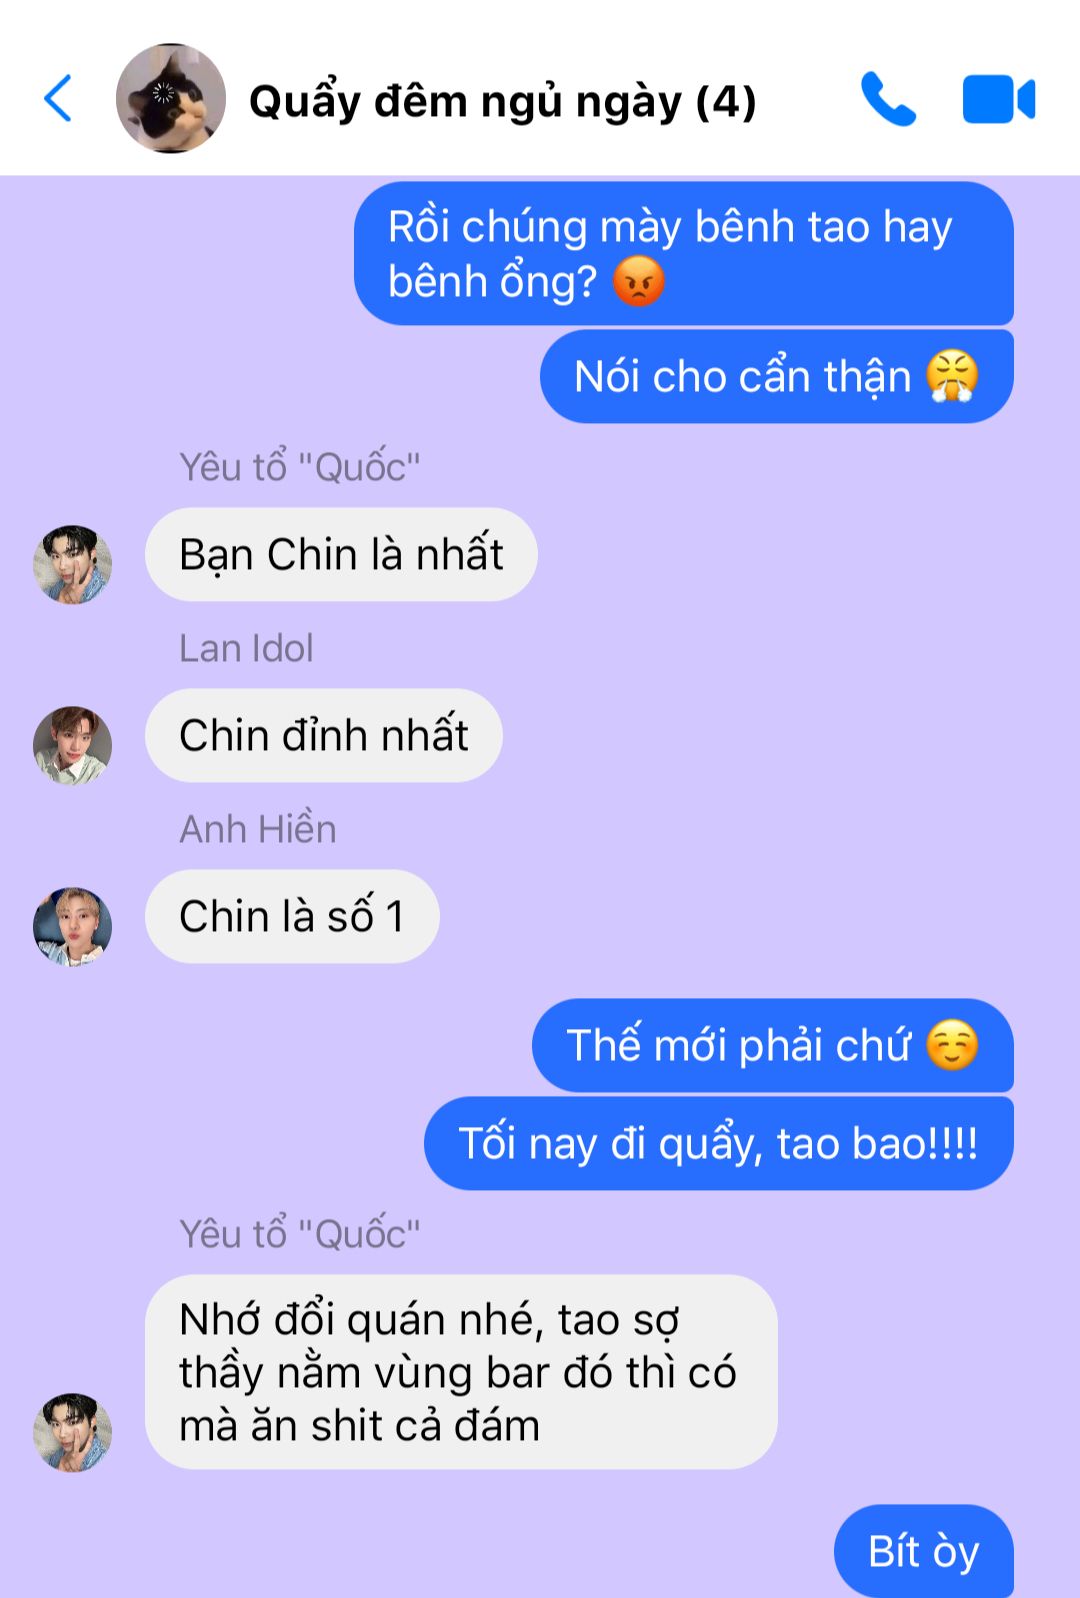Tap Anh Hiền's avatar beside "Chin là số 1"
Viewport: 1080px width, 1598px height.
72,927
